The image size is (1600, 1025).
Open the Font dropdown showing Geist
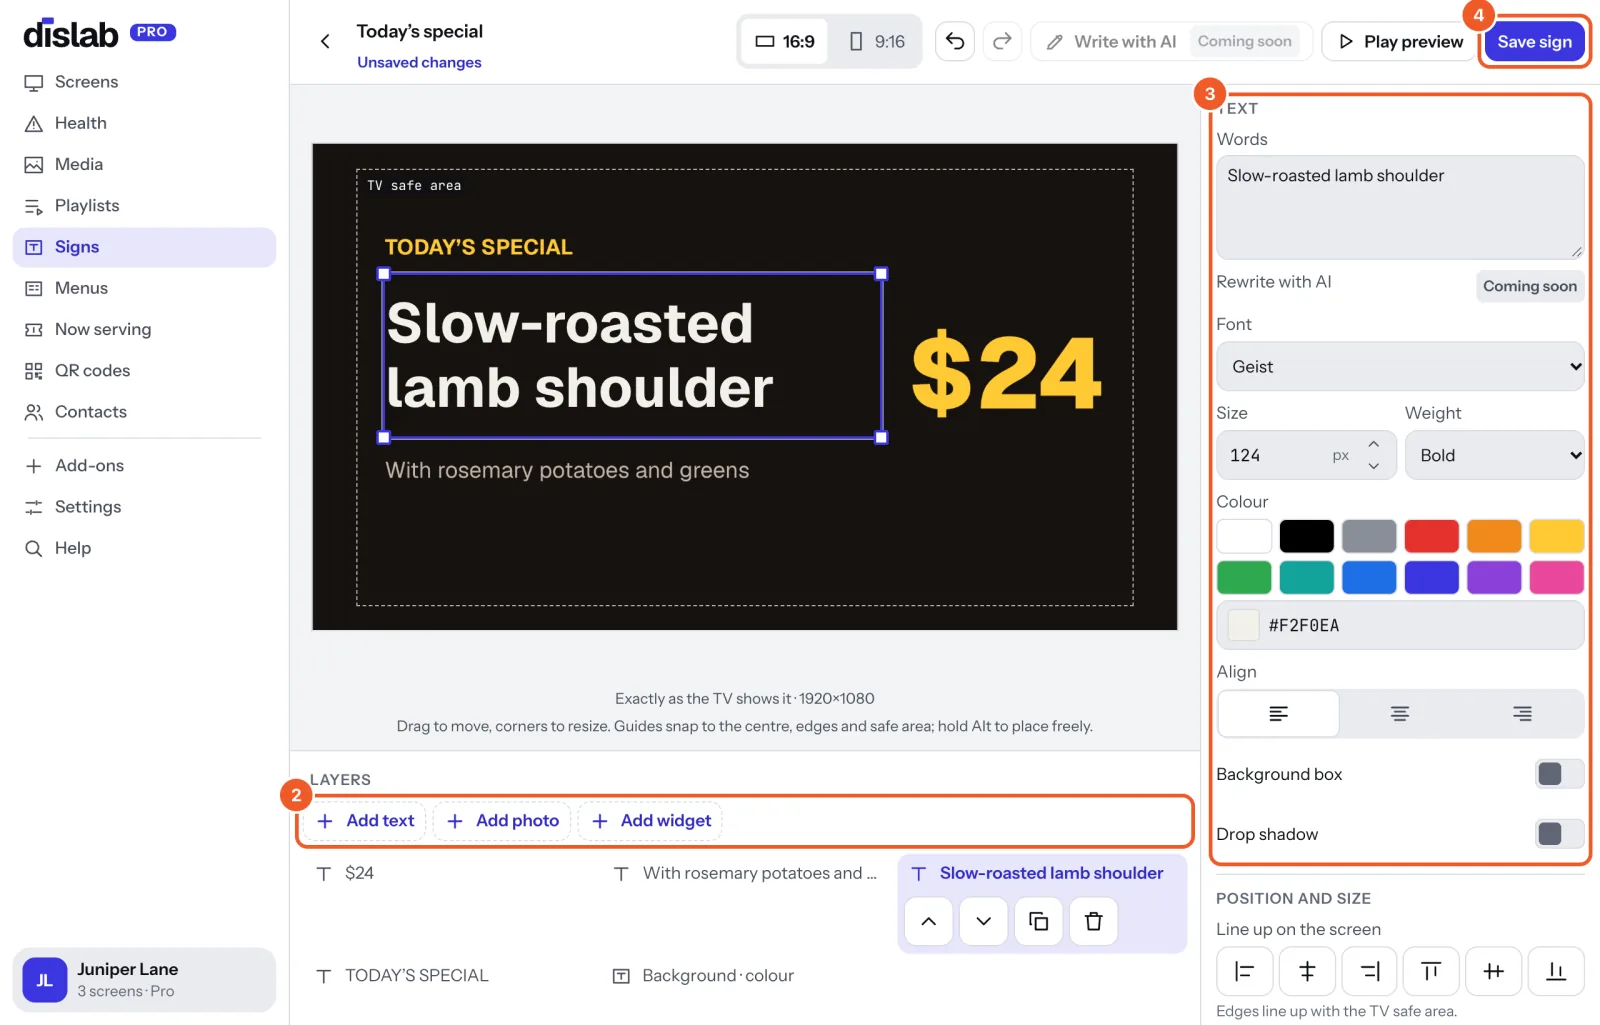[1400, 367]
